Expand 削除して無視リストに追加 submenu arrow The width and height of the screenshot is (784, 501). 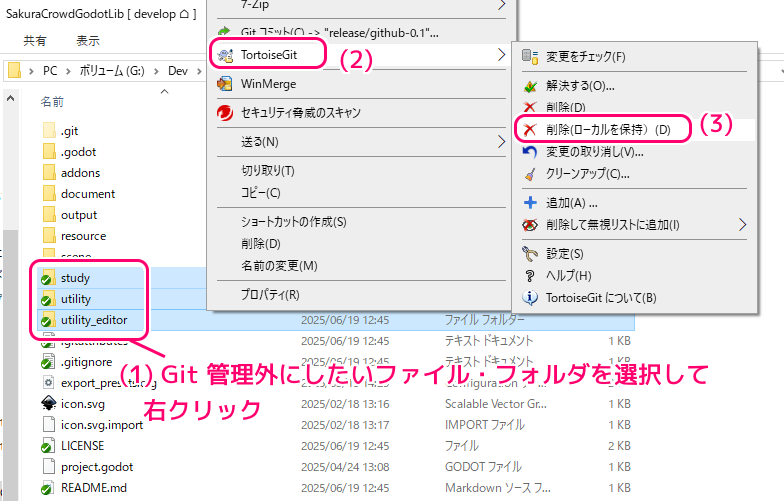tap(742, 225)
